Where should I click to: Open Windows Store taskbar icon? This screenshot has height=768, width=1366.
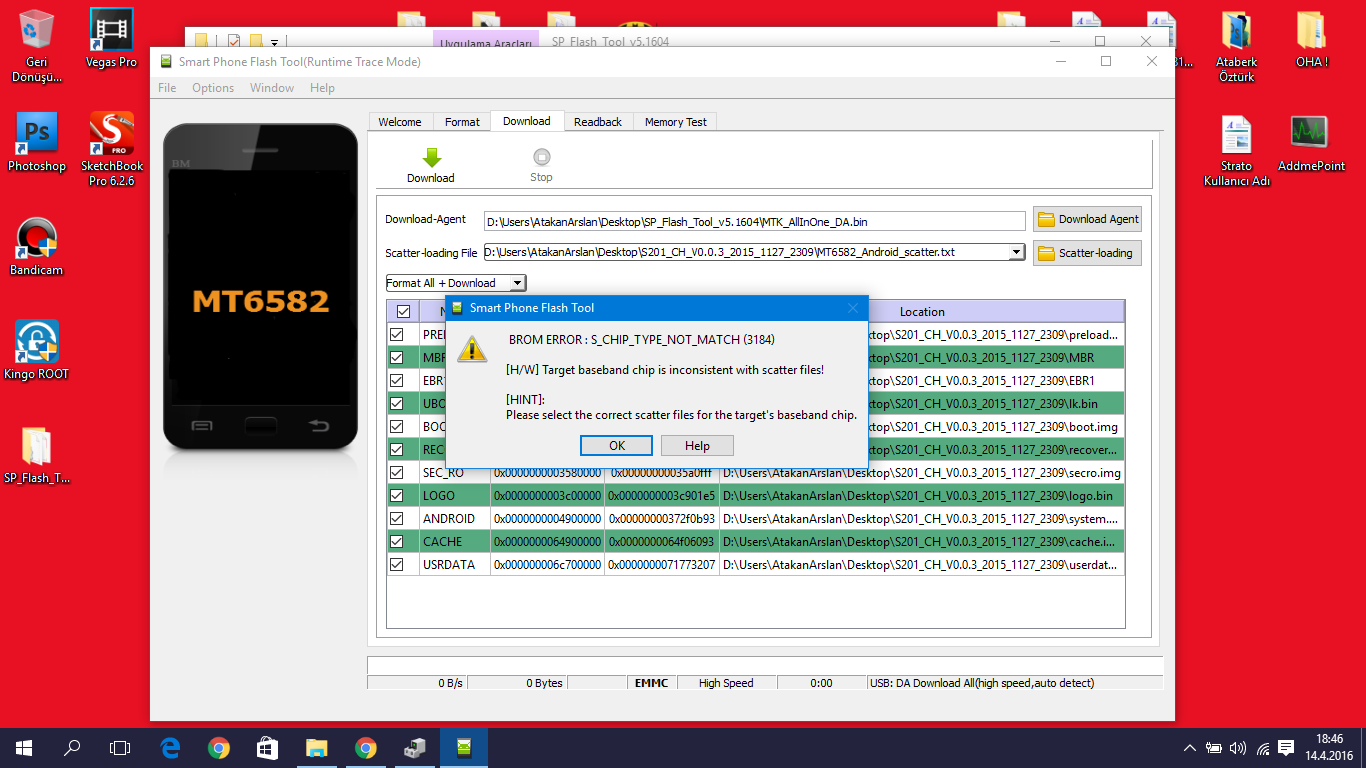tap(267, 747)
